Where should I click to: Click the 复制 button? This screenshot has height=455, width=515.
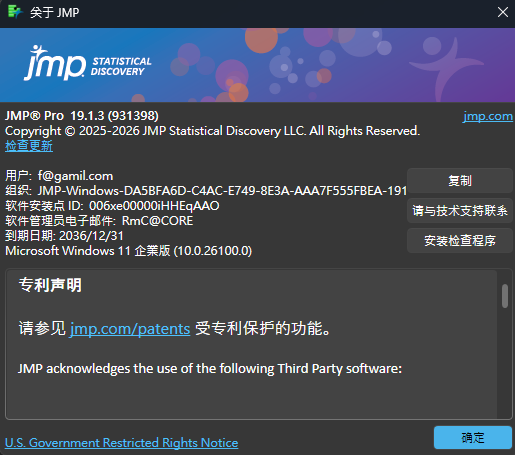coord(460,181)
